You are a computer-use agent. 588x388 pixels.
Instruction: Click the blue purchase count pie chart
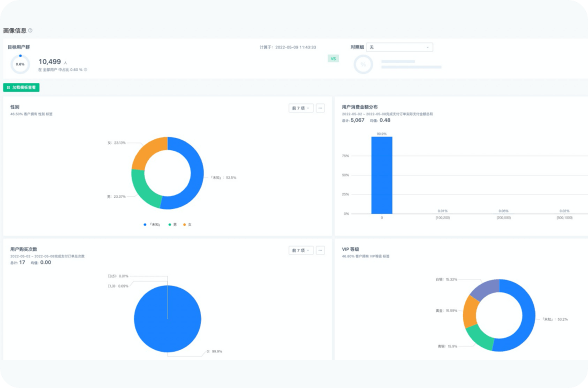coord(167,319)
